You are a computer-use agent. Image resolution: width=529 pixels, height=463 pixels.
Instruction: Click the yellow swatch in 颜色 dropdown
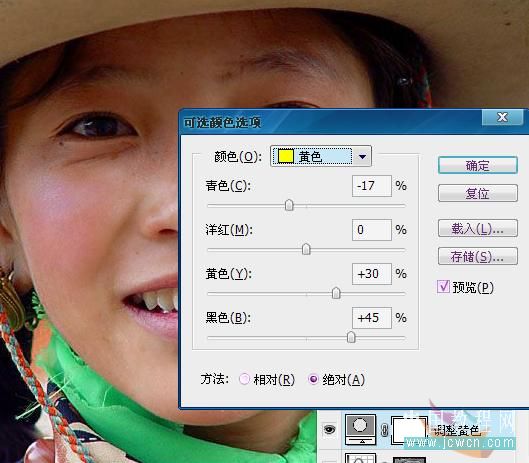coord(285,156)
